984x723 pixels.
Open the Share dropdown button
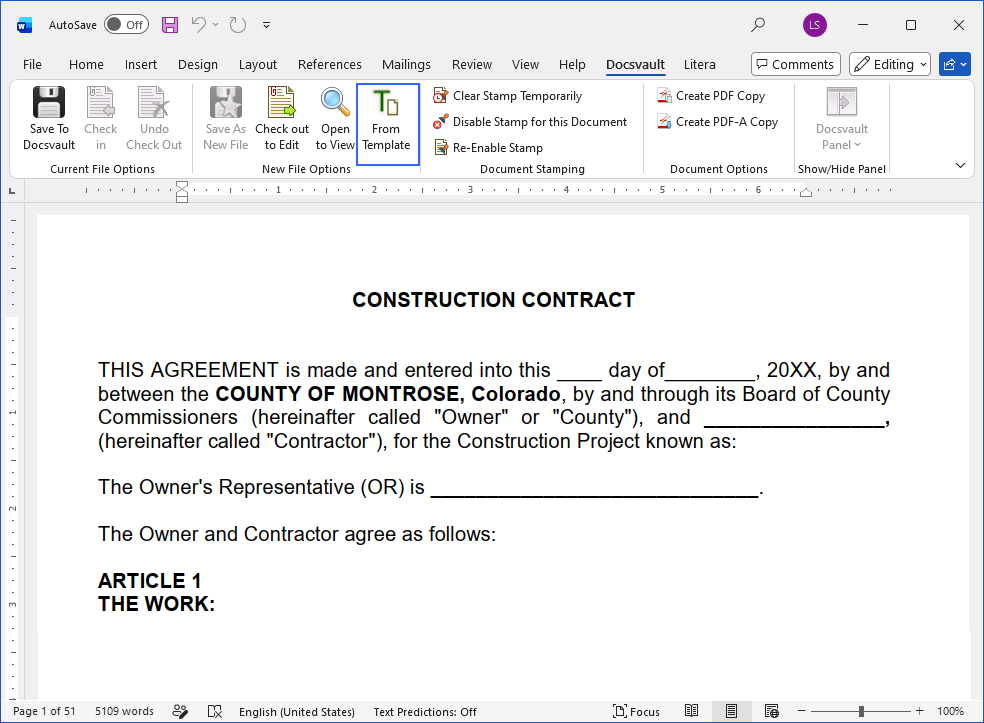[x=955, y=64]
